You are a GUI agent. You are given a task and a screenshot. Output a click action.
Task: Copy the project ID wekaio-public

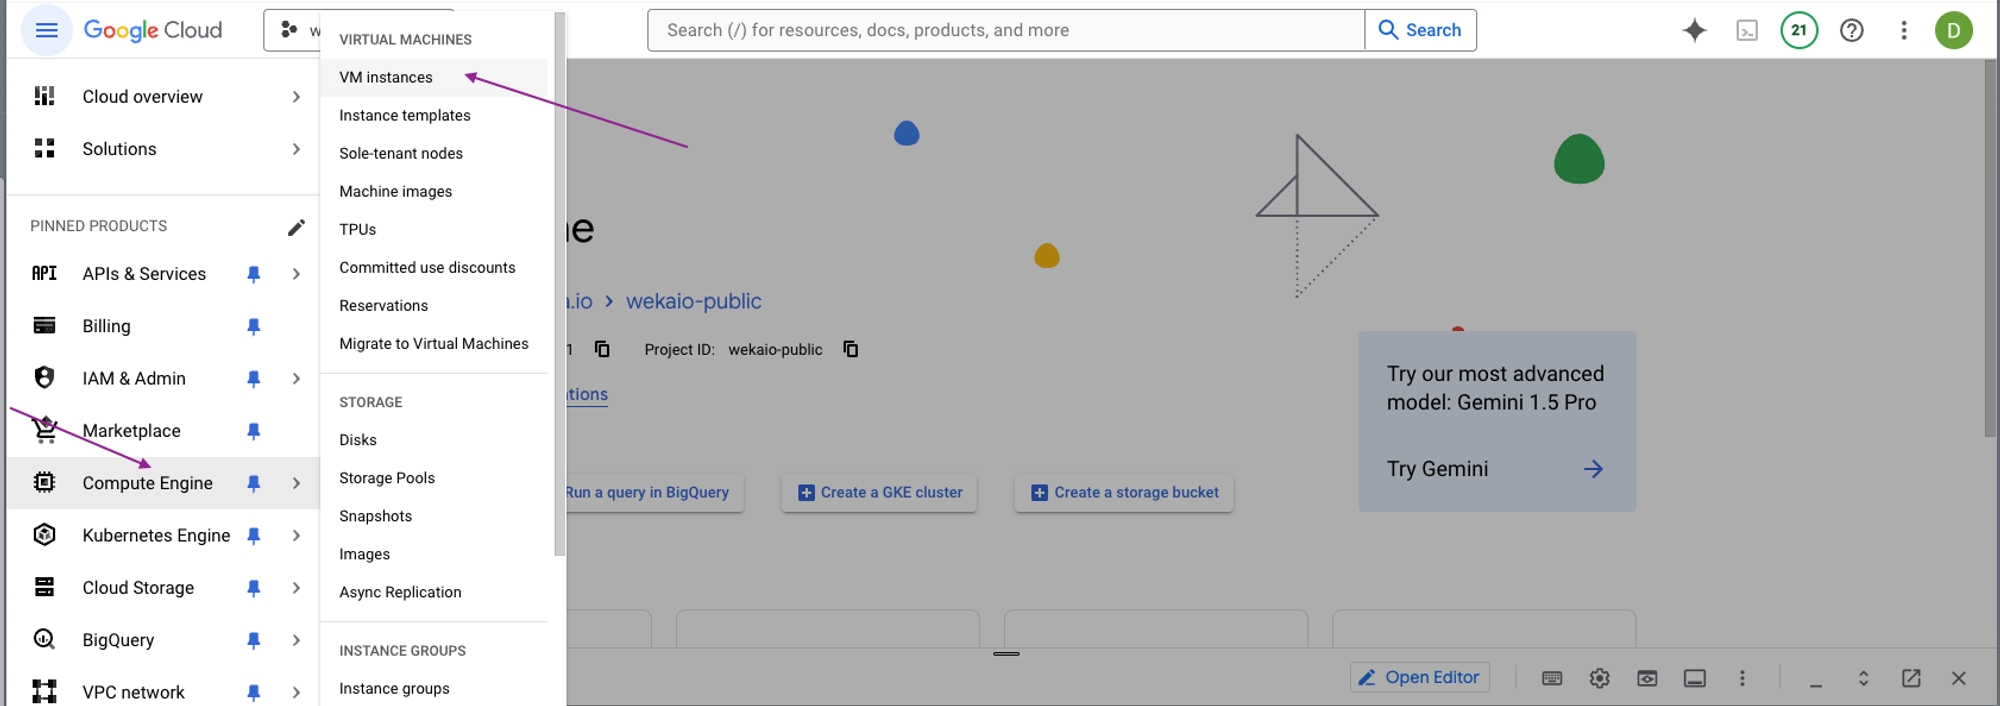tap(851, 349)
